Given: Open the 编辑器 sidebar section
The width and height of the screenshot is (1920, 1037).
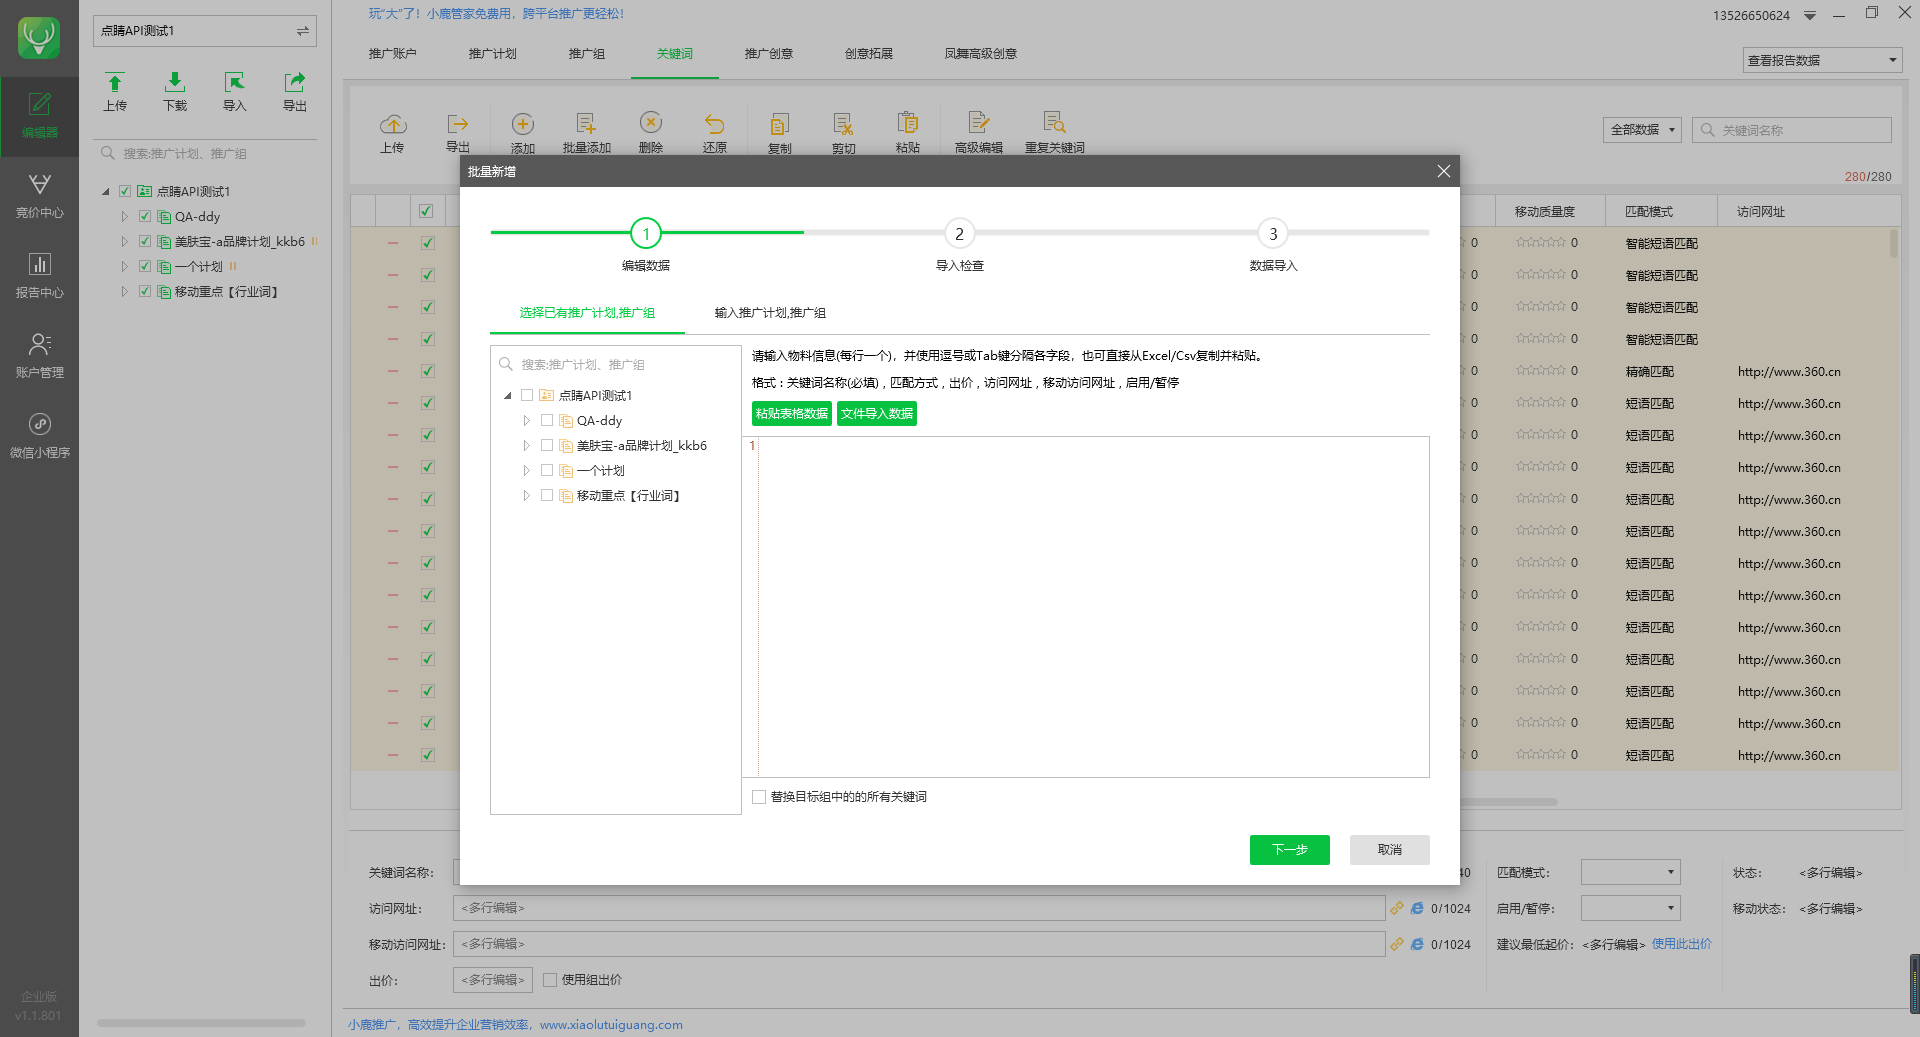Looking at the screenshot, I should [39, 116].
